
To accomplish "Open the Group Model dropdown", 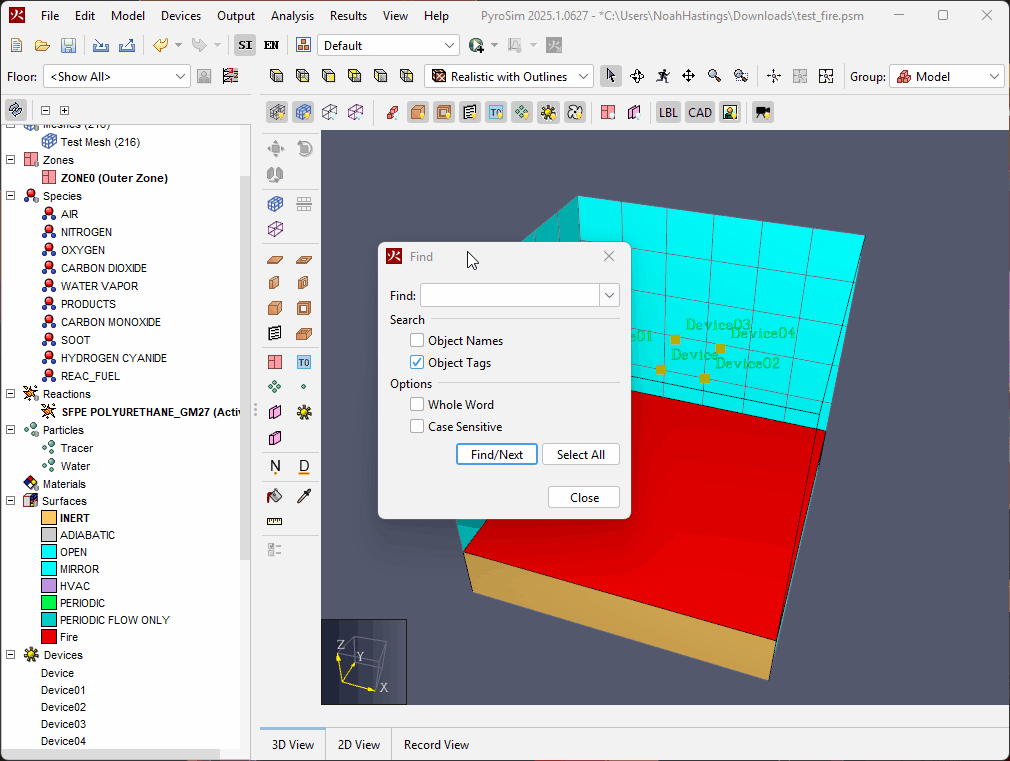I will [x=947, y=77].
